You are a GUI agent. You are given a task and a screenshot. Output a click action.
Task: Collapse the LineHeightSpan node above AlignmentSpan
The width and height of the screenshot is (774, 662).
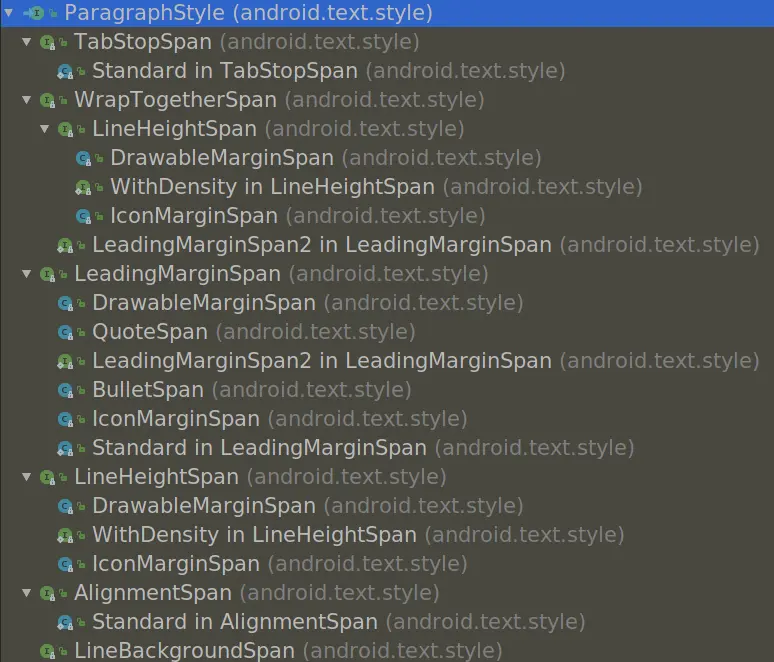point(27,477)
